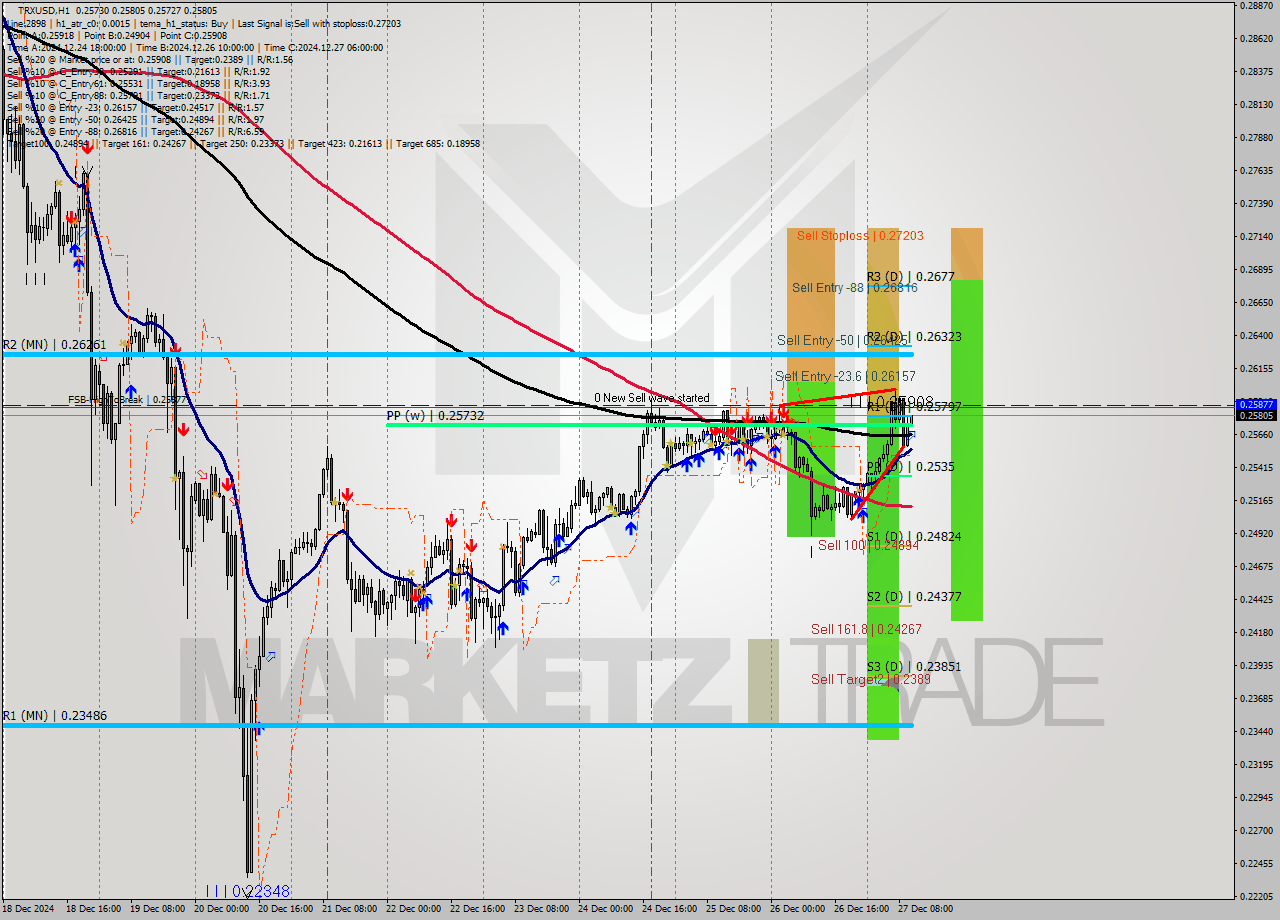Click the 'Sell Target2 | 0.2389' label

pyautogui.click(x=871, y=680)
